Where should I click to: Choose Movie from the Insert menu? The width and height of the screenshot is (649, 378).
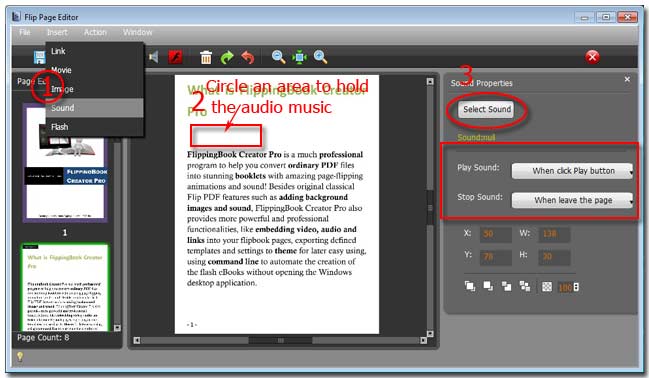(95, 70)
